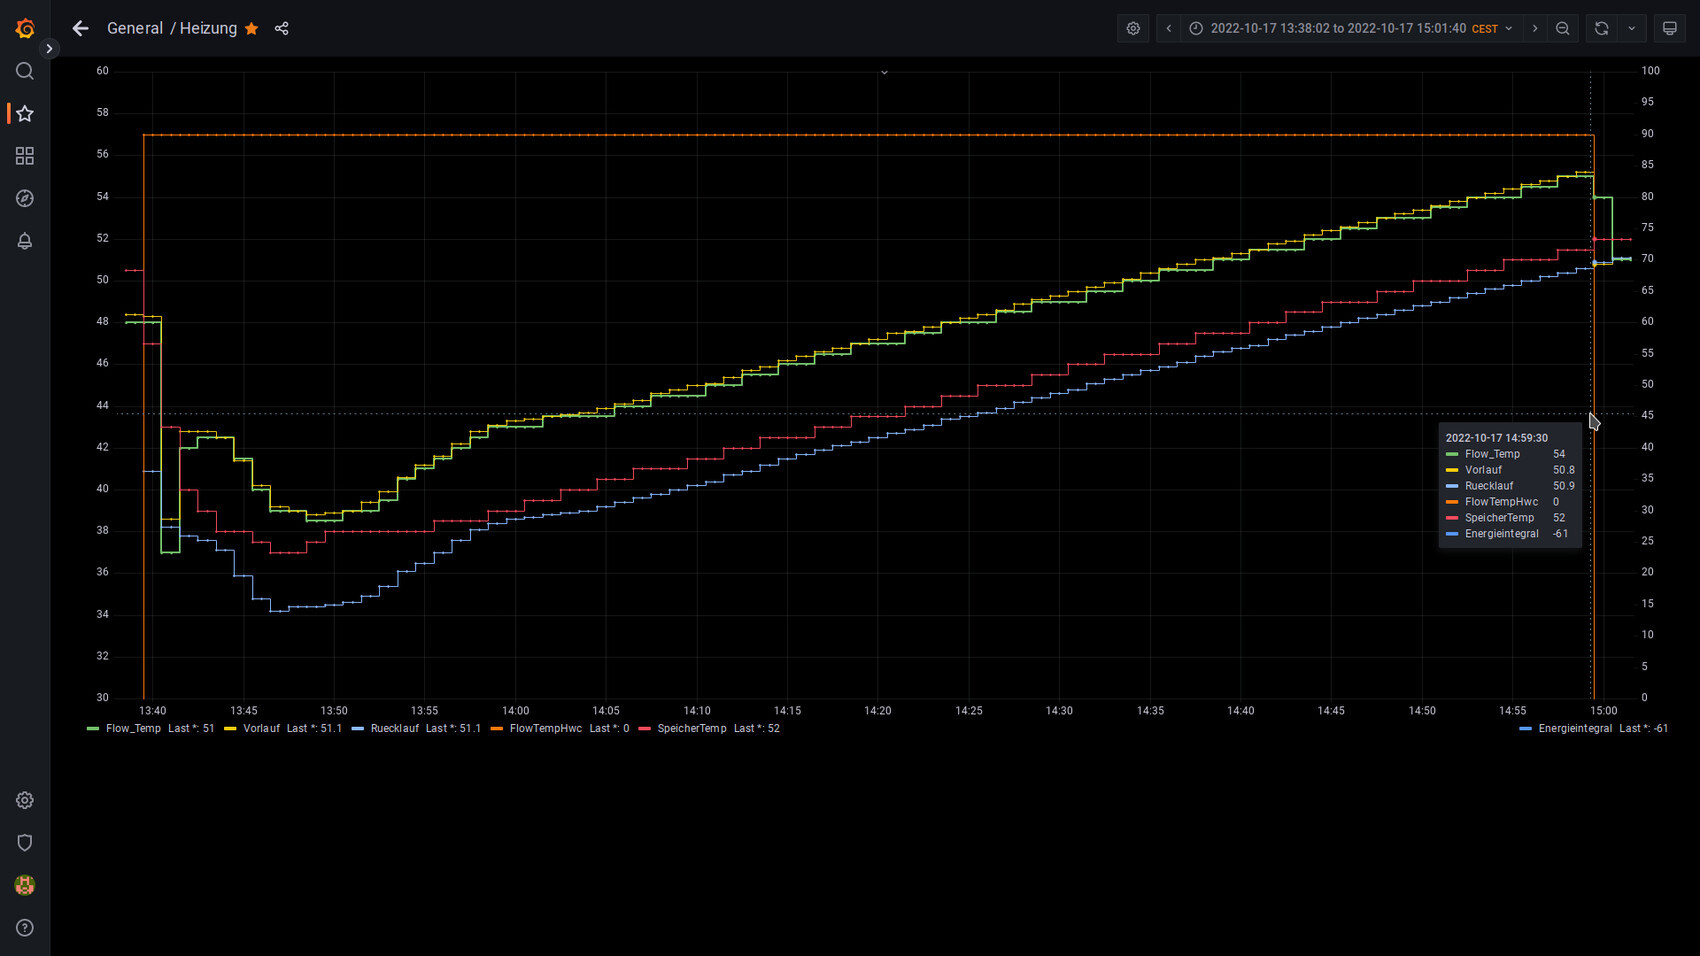1700x956 pixels.
Task: Toggle Ruecklauf series visibility in legend
Action: click(x=394, y=729)
